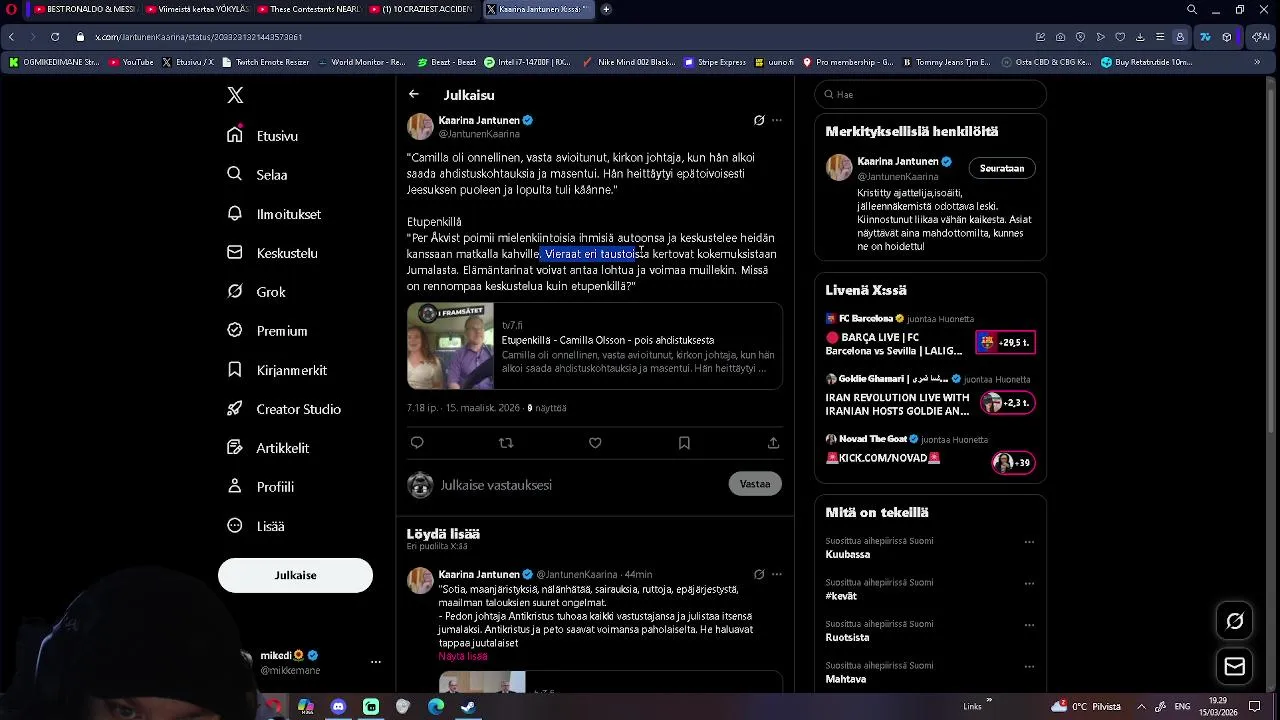Image resolution: width=1280 pixels, height=720 pixels.
Task: Click the Profiili person icon
Action: coord(235,486)
